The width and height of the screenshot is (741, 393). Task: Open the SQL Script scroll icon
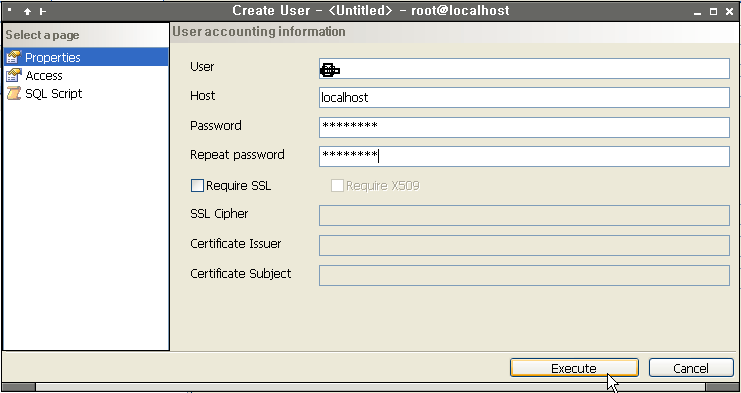pos(14,93)
